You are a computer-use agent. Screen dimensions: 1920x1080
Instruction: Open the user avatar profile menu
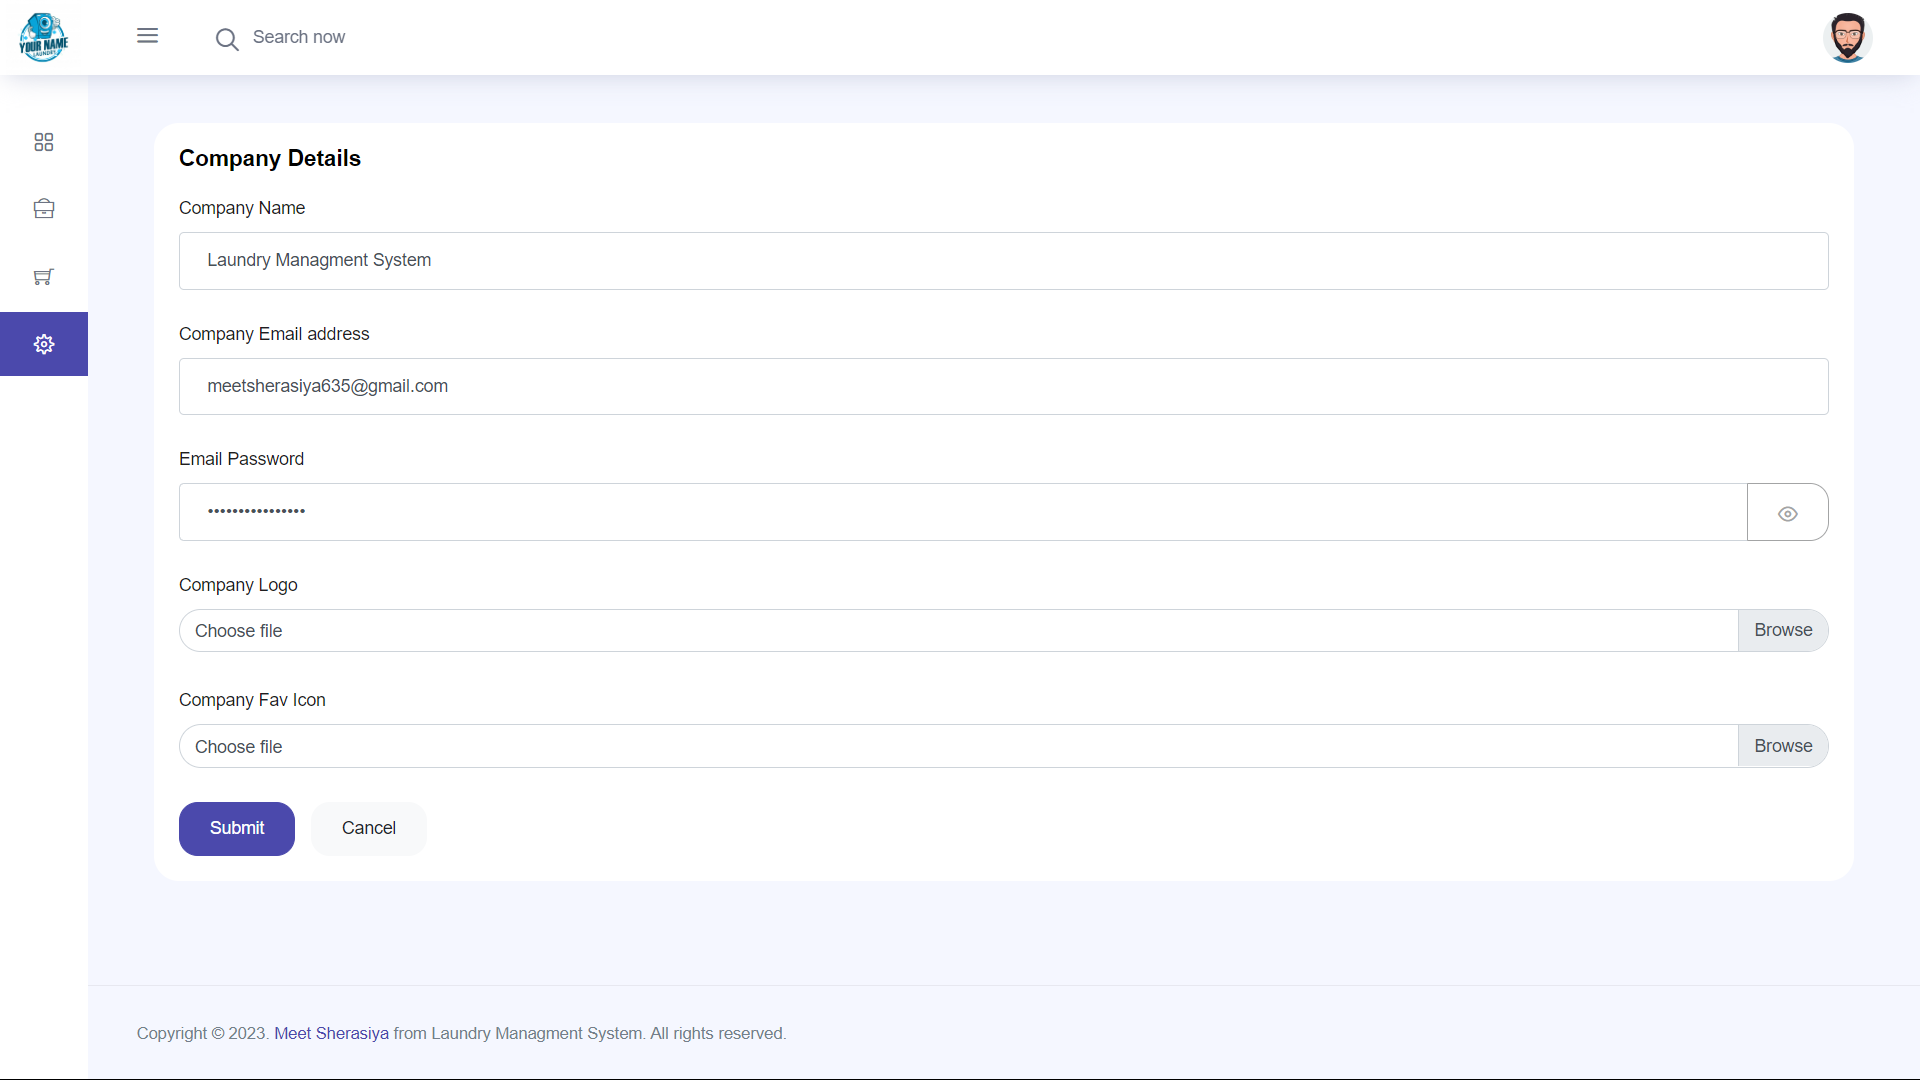pos(1846,38)
